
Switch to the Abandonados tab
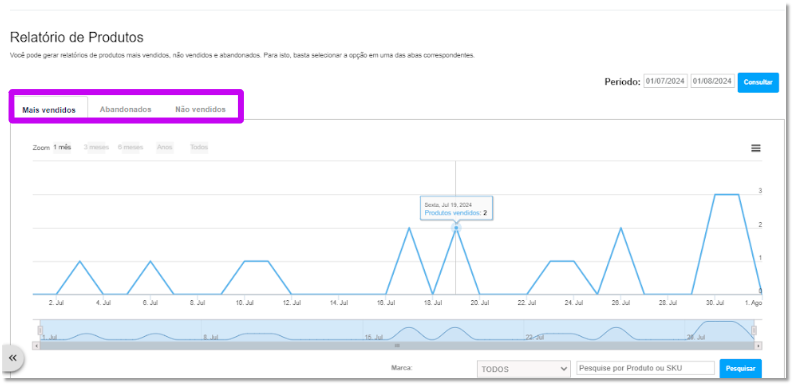[125, 109]
